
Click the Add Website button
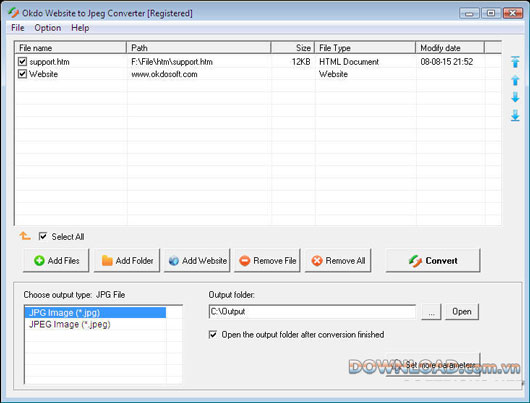[197, 260]
